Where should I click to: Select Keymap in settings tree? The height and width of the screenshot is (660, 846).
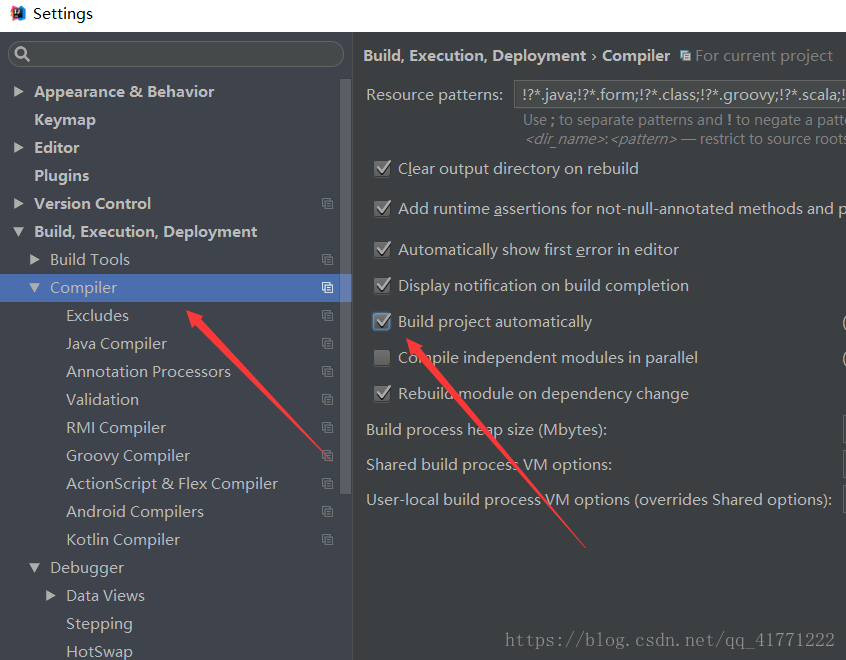pyautogui.click(x=64, y=119)
